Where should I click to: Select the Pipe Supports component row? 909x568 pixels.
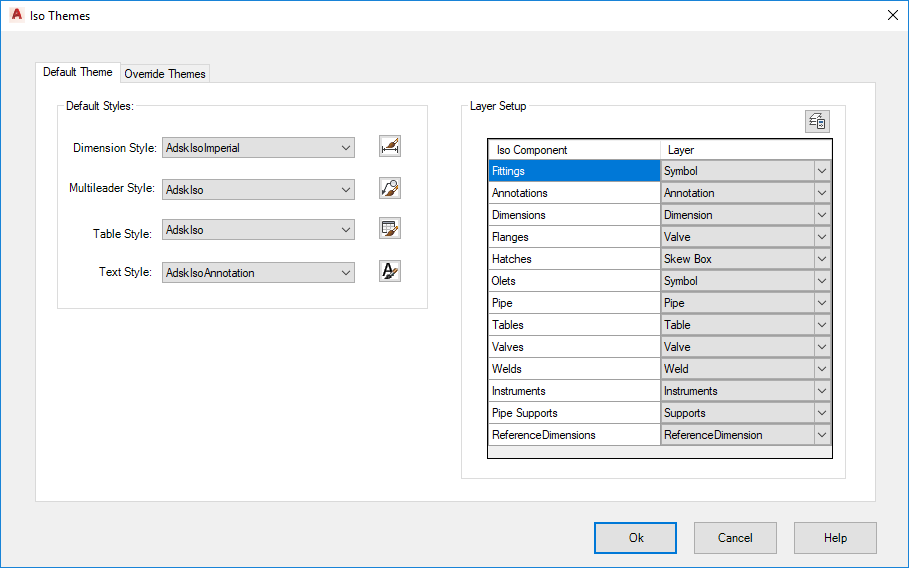[x=573, y=413]
